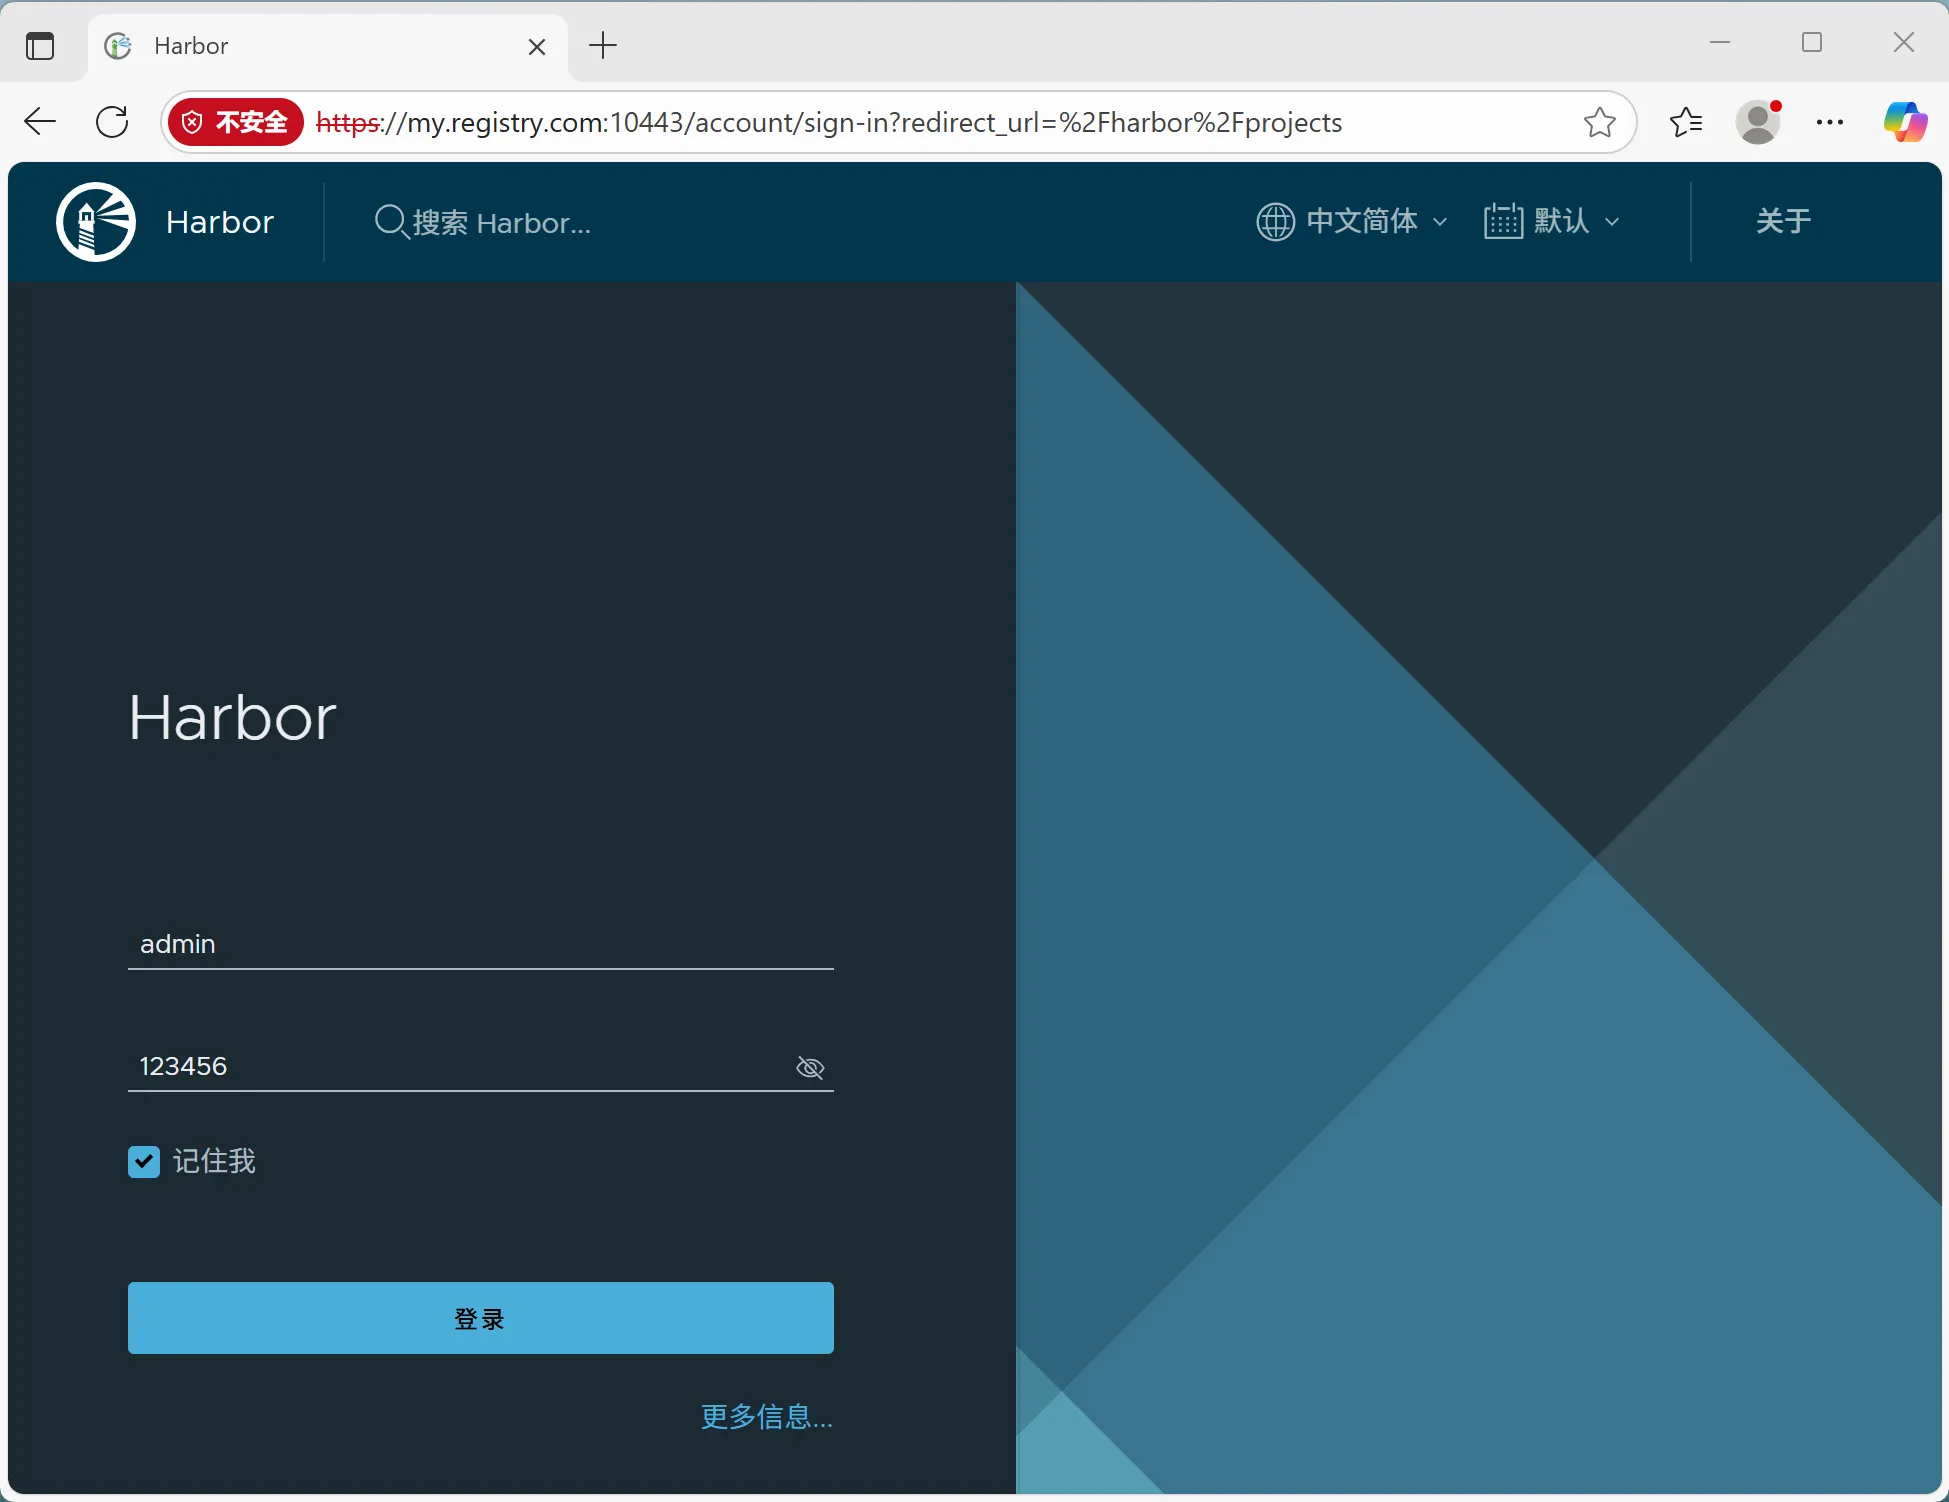Open the 更多信息... link
Image resolution: width=1949 pixels, height=1502 pixels.
point(766,1416)
